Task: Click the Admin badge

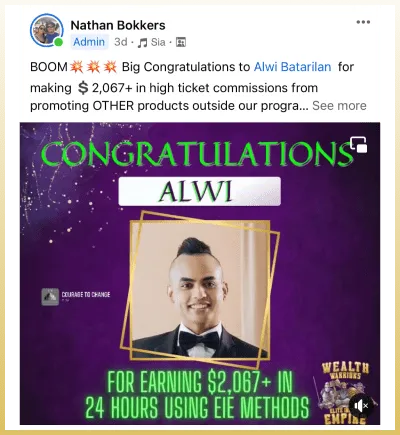Action: point(89,42)
